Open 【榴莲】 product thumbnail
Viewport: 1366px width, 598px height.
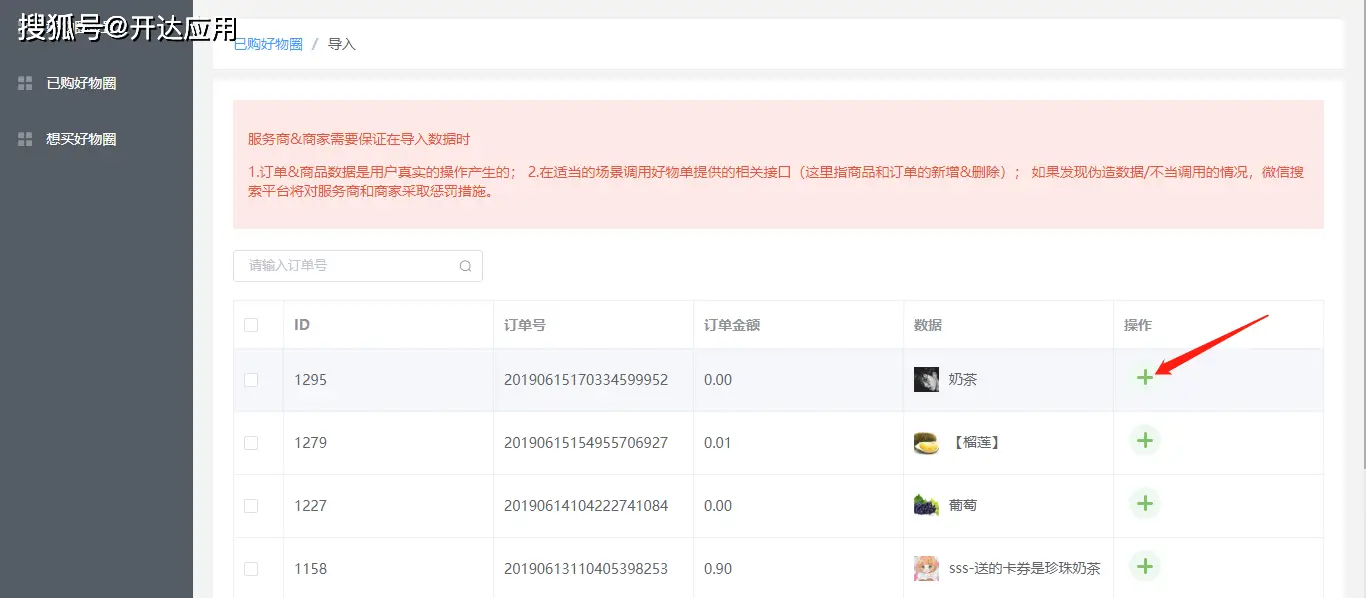click(x=926, y=442)
